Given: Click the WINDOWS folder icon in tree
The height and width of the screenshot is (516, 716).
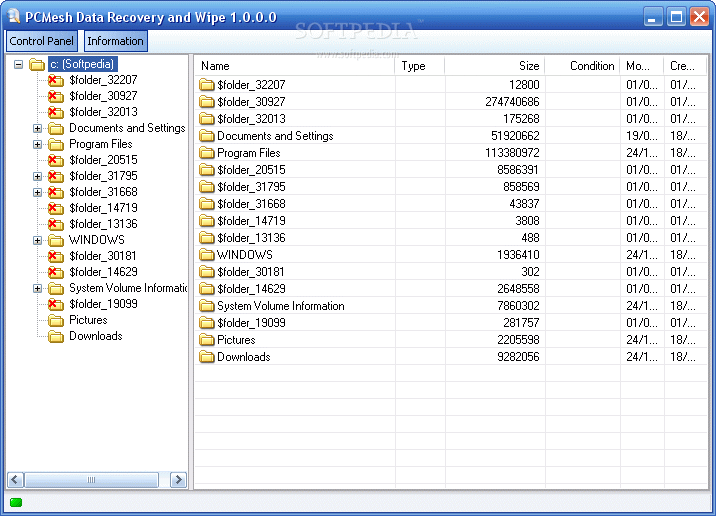Looking at the screenshot, I should [56, 240].
